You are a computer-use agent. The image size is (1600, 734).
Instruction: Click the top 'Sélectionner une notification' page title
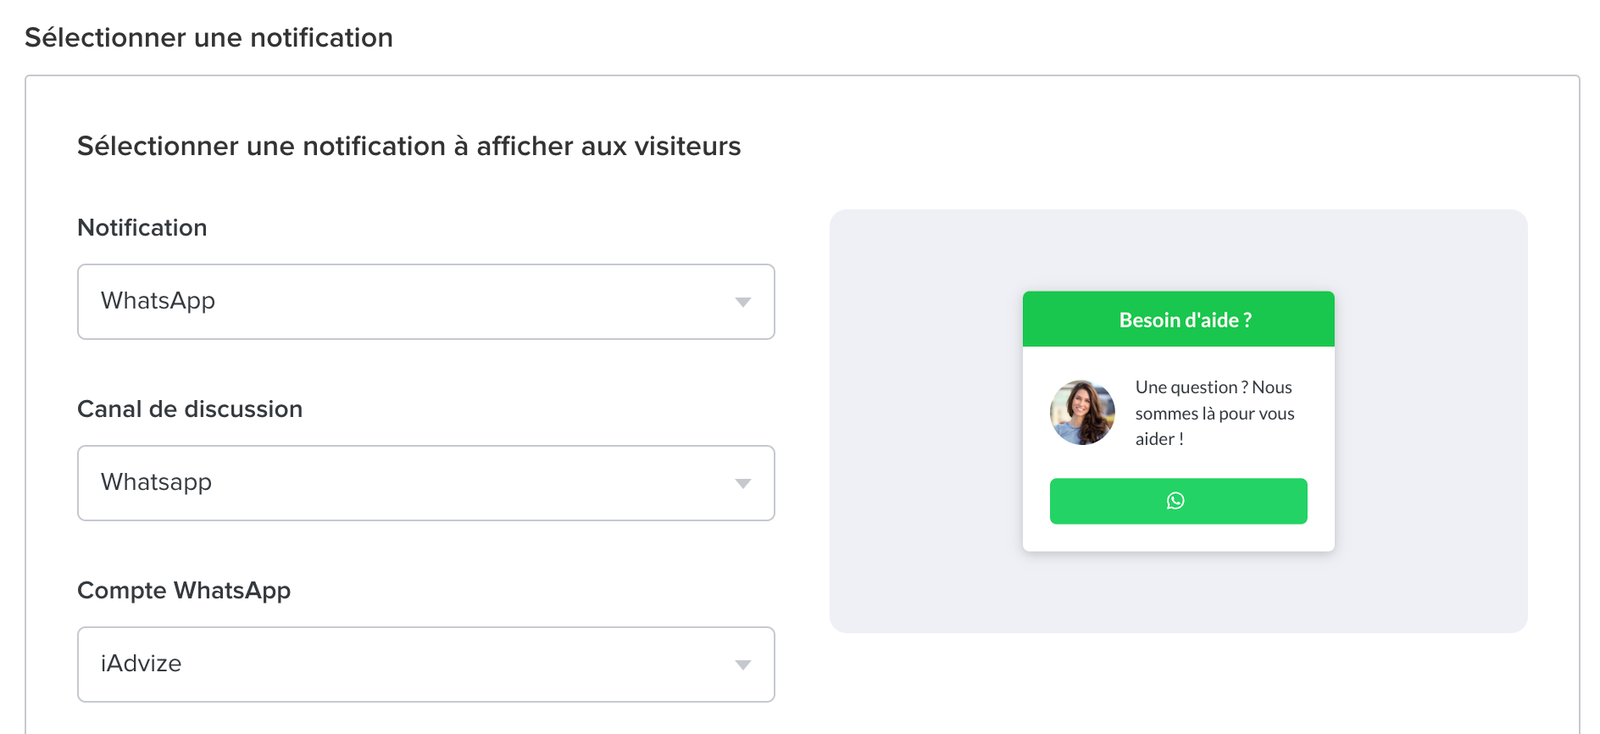pyautogui.click(x=209, y=38)
